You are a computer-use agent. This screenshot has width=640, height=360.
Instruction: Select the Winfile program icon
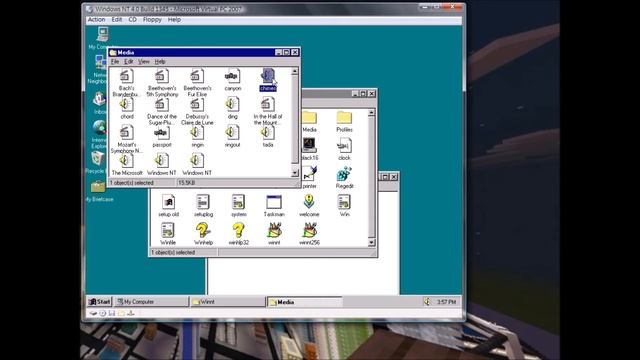(168, 231)
